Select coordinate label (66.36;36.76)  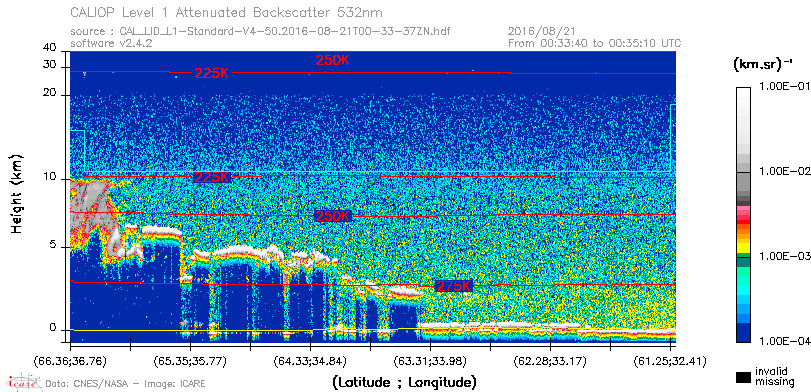click(70, 361)
